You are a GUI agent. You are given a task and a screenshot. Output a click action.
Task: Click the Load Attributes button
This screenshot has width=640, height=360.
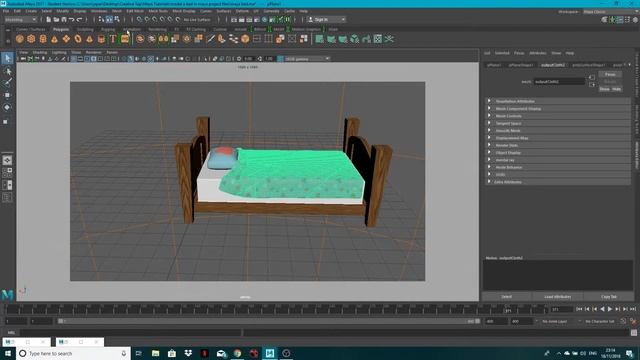(x=558, y=297)
